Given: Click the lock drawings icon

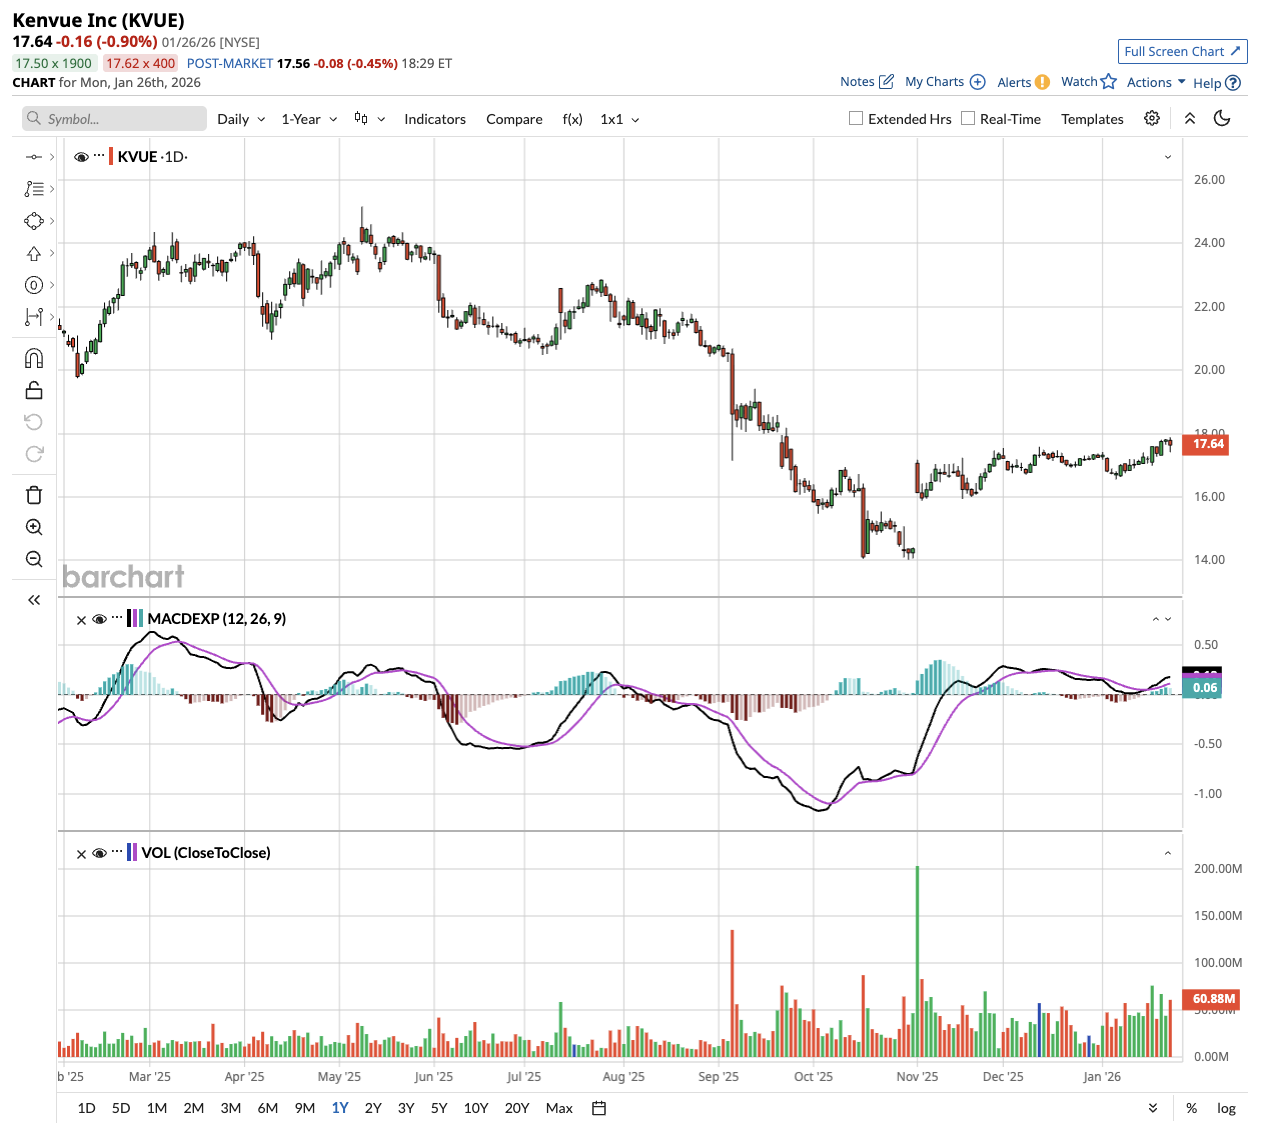Looking at the screenshot, I should point(34,390).
